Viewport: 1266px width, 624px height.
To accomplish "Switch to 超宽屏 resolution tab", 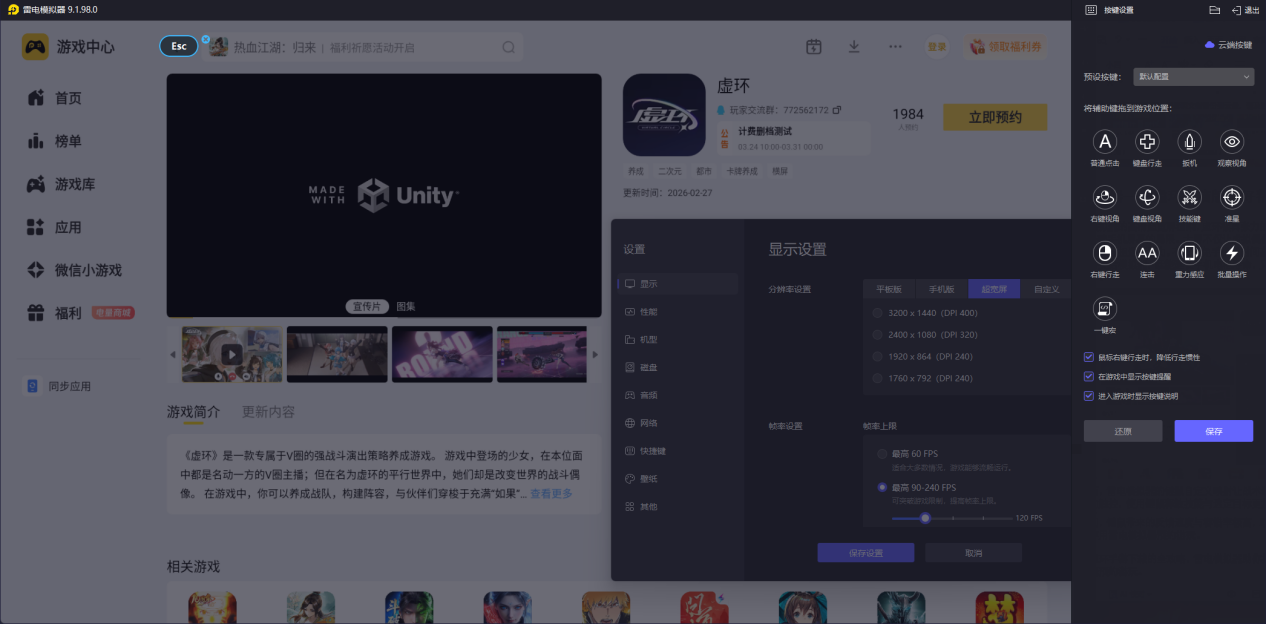I will (x=994, y=289).
